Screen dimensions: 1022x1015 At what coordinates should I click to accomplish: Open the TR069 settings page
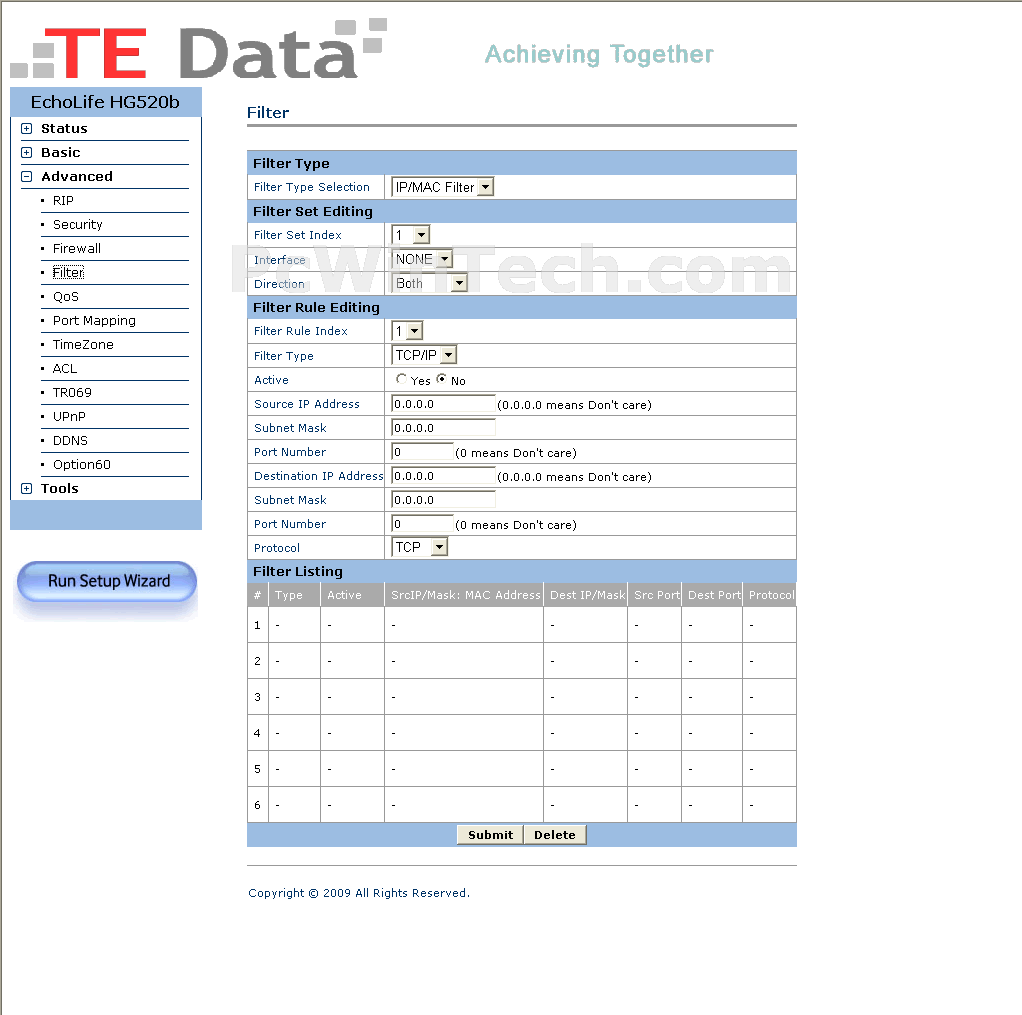point(72,393)
